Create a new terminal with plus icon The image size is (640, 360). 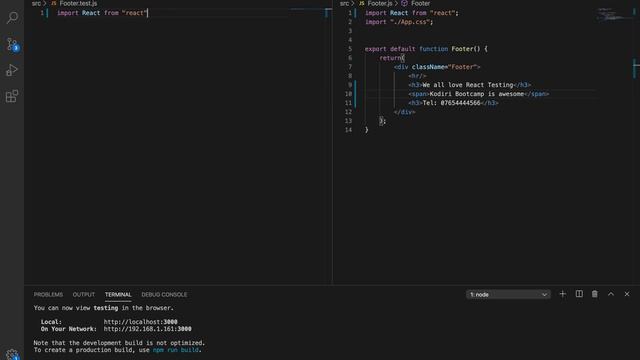(x=562, y=294)
